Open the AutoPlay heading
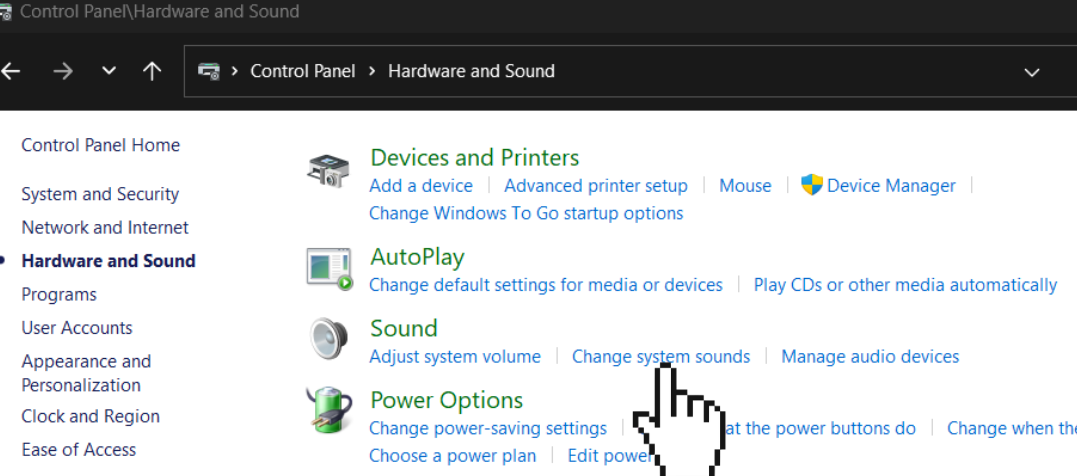 click(x=418, y=258)
